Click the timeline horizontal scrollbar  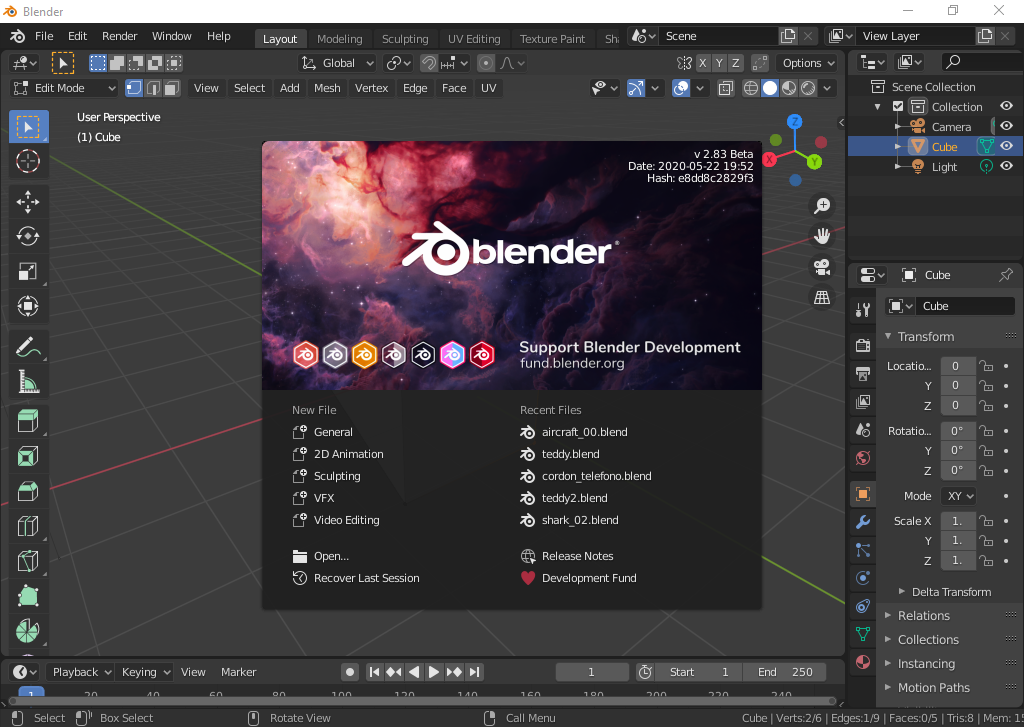pyautogui.click(x=423, y=701)
